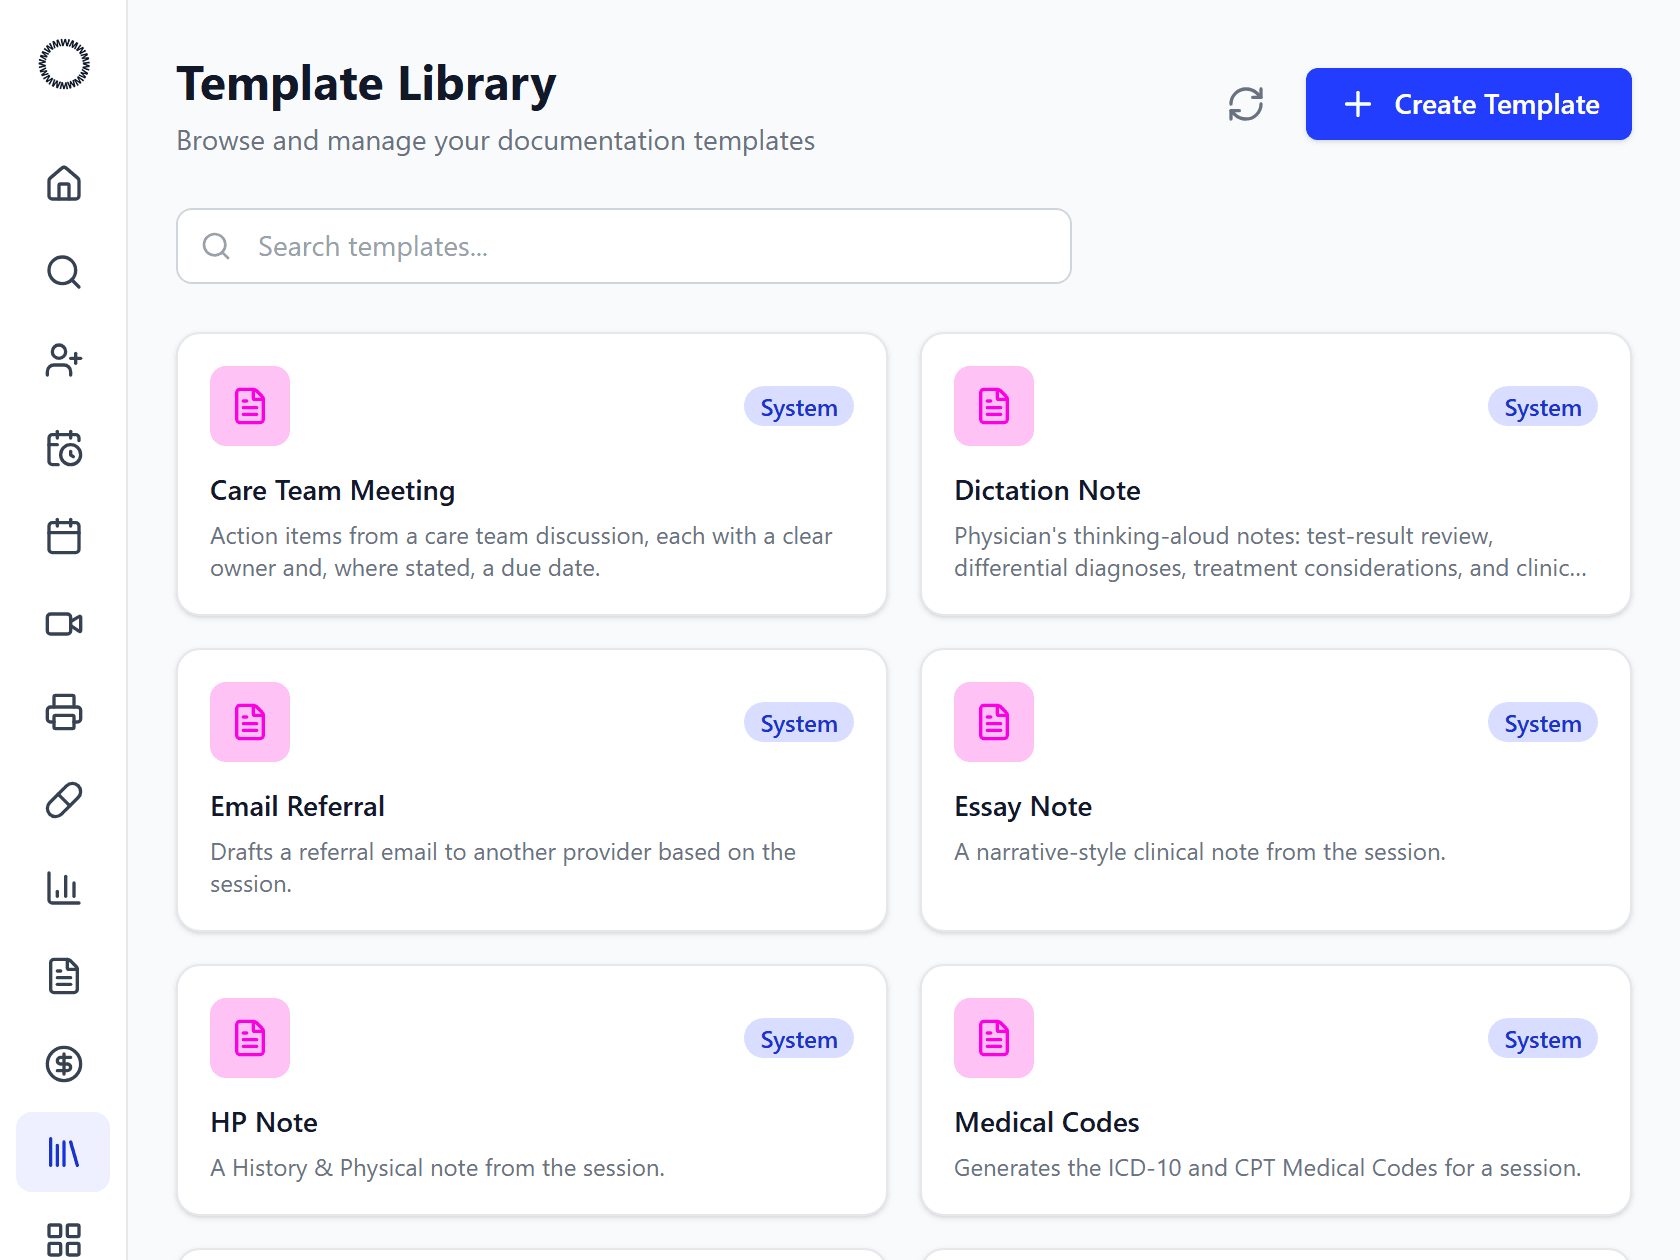Image resolution: width=1680 pixels, height=1260 pixels.
Task: Click the HP Note document icon
Action: tap(250, 1038)
